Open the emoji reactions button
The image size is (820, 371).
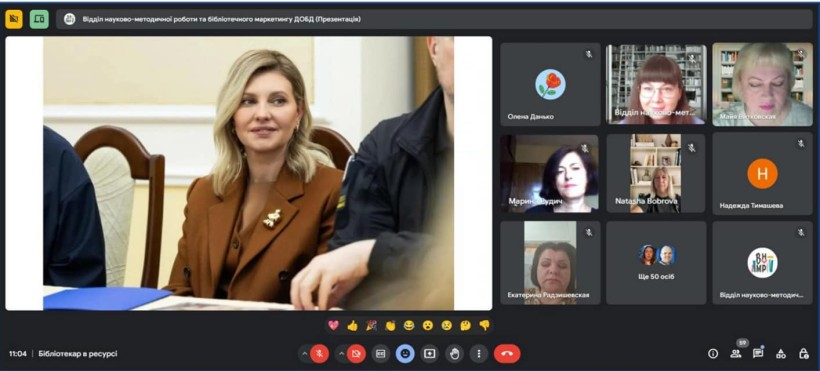(405, 354)
